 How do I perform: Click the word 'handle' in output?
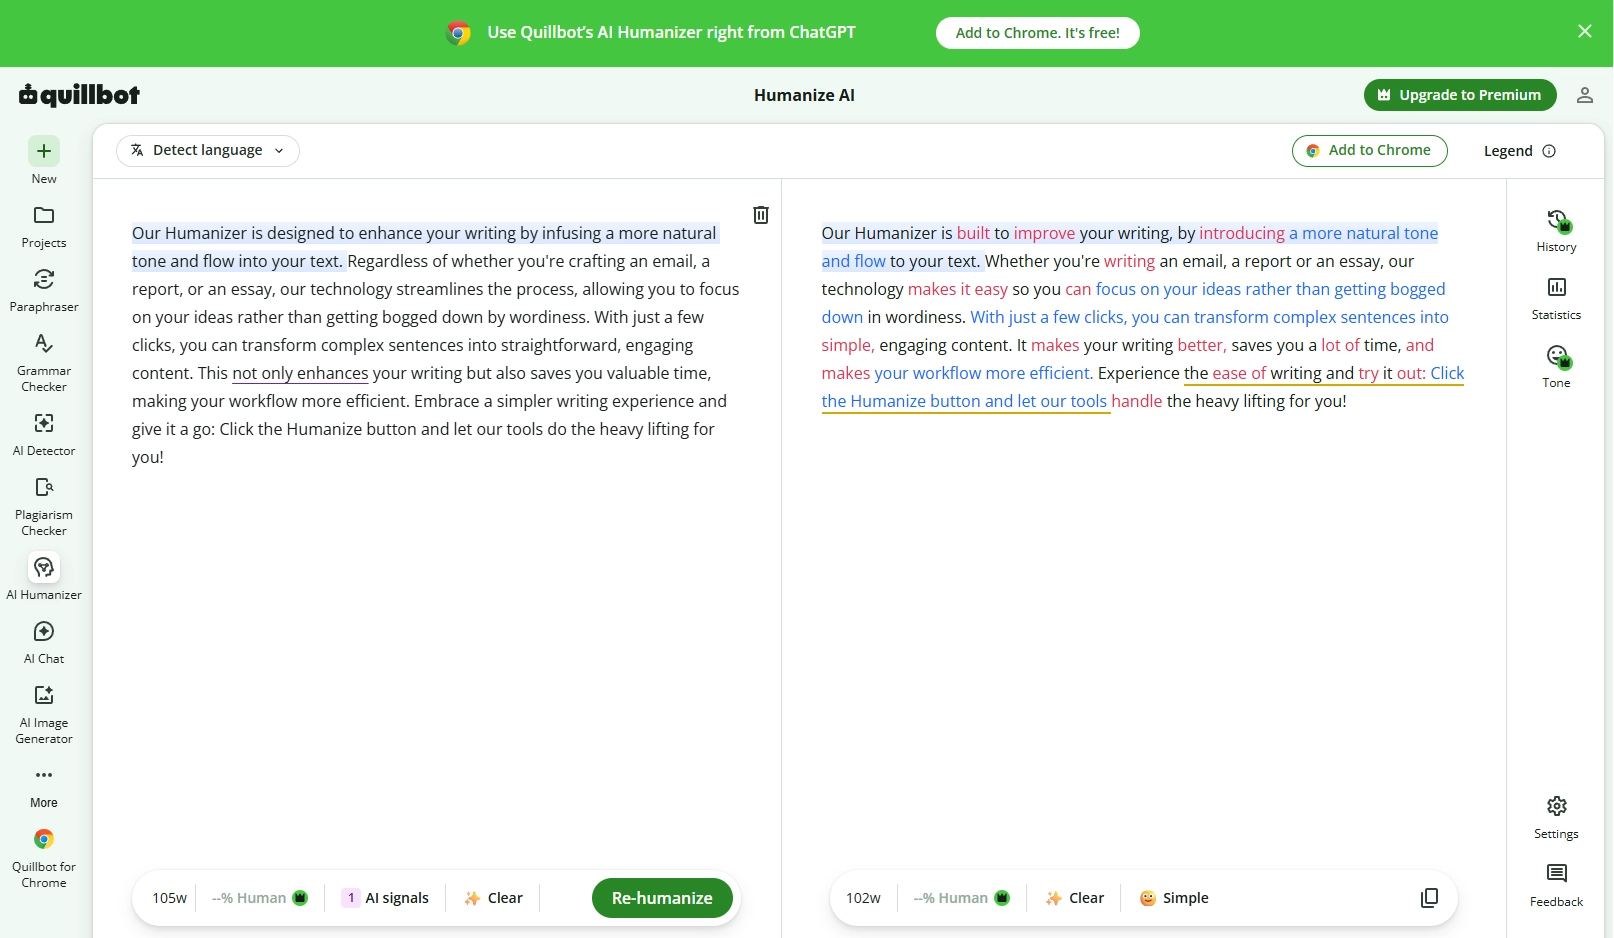point(1136,401)
